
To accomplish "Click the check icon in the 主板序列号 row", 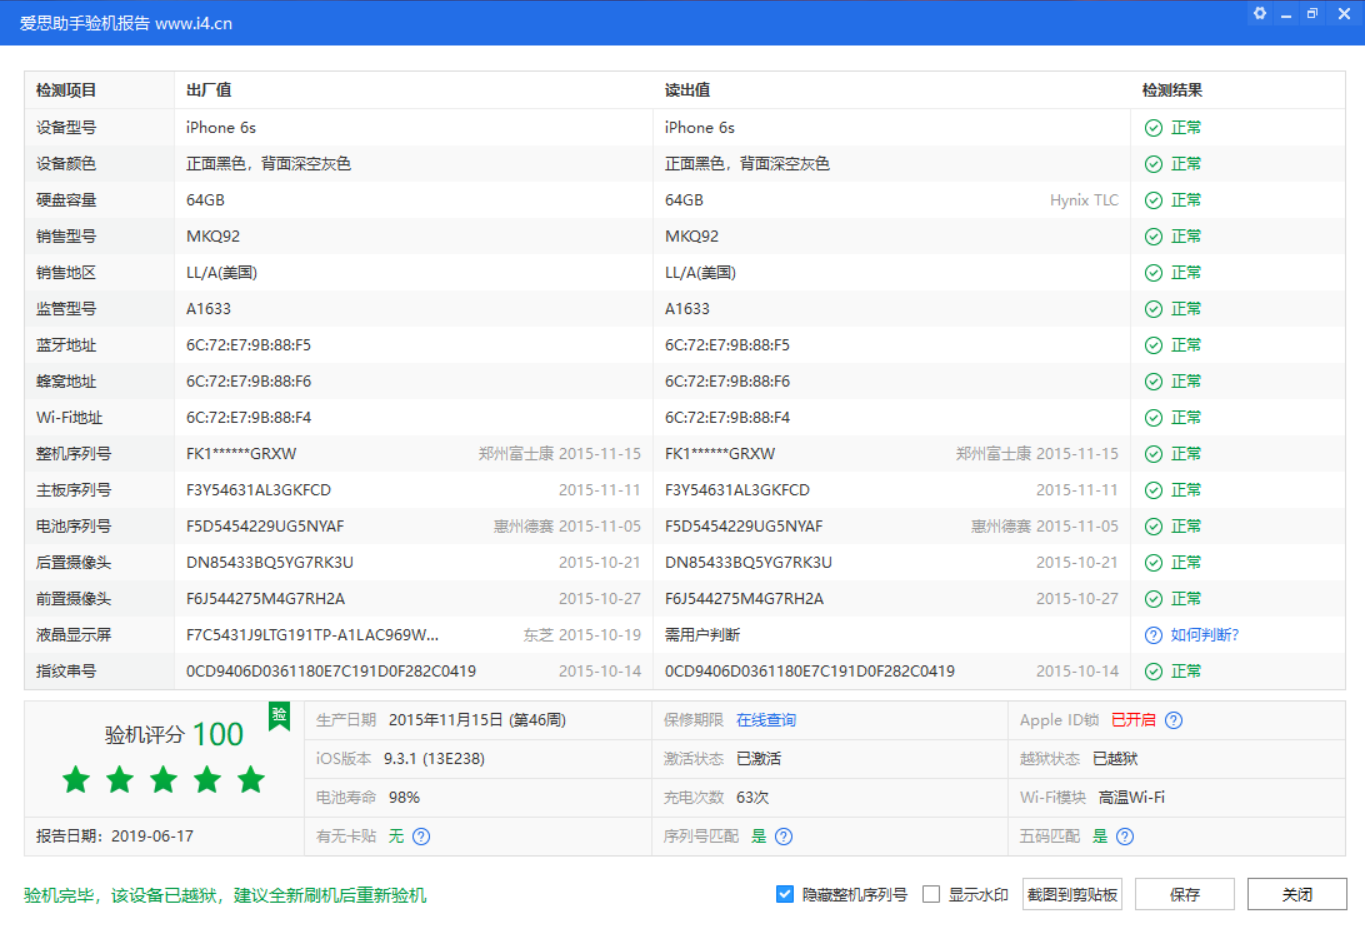I will 1153,490.
